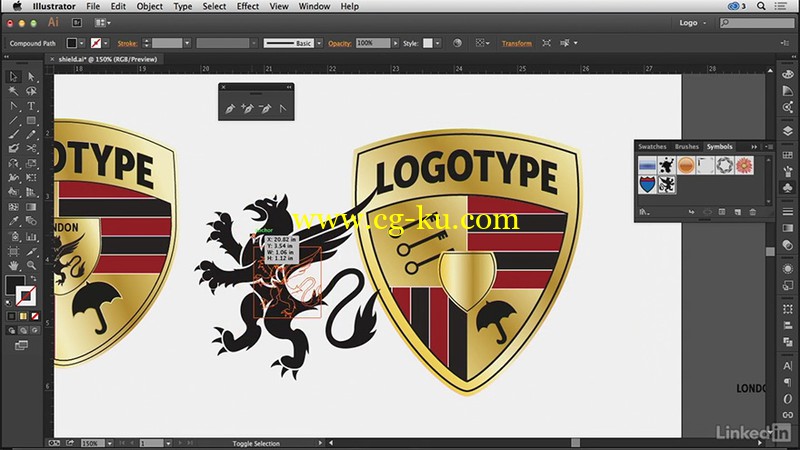Select the Line Segment tool

(13, 120)
